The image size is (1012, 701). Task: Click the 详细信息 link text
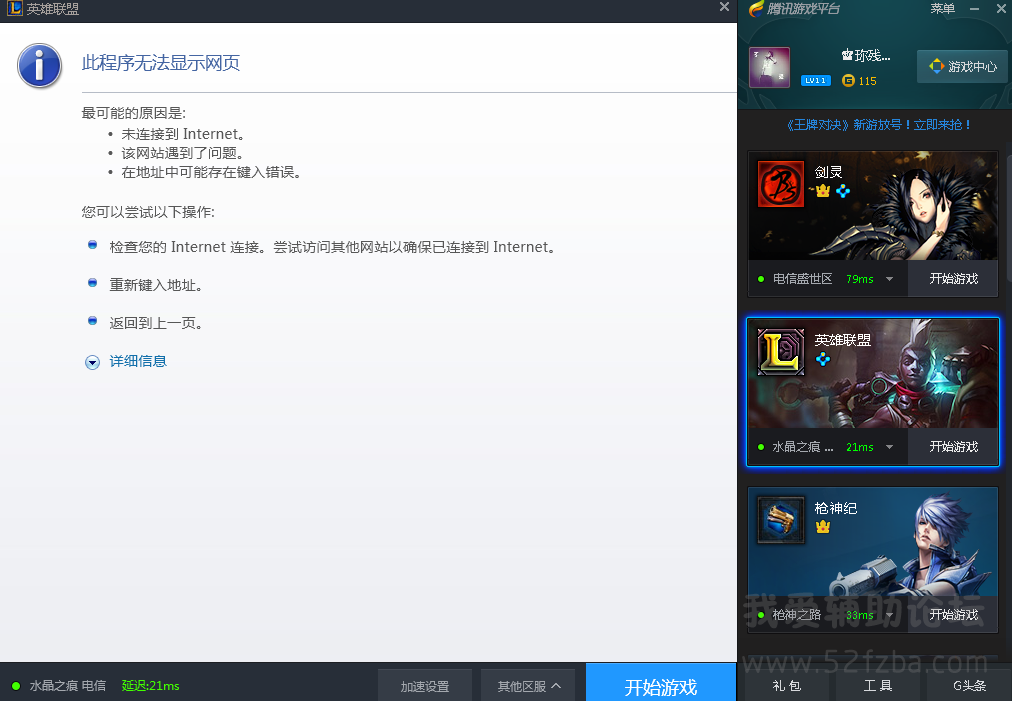[x=138, y=361]
